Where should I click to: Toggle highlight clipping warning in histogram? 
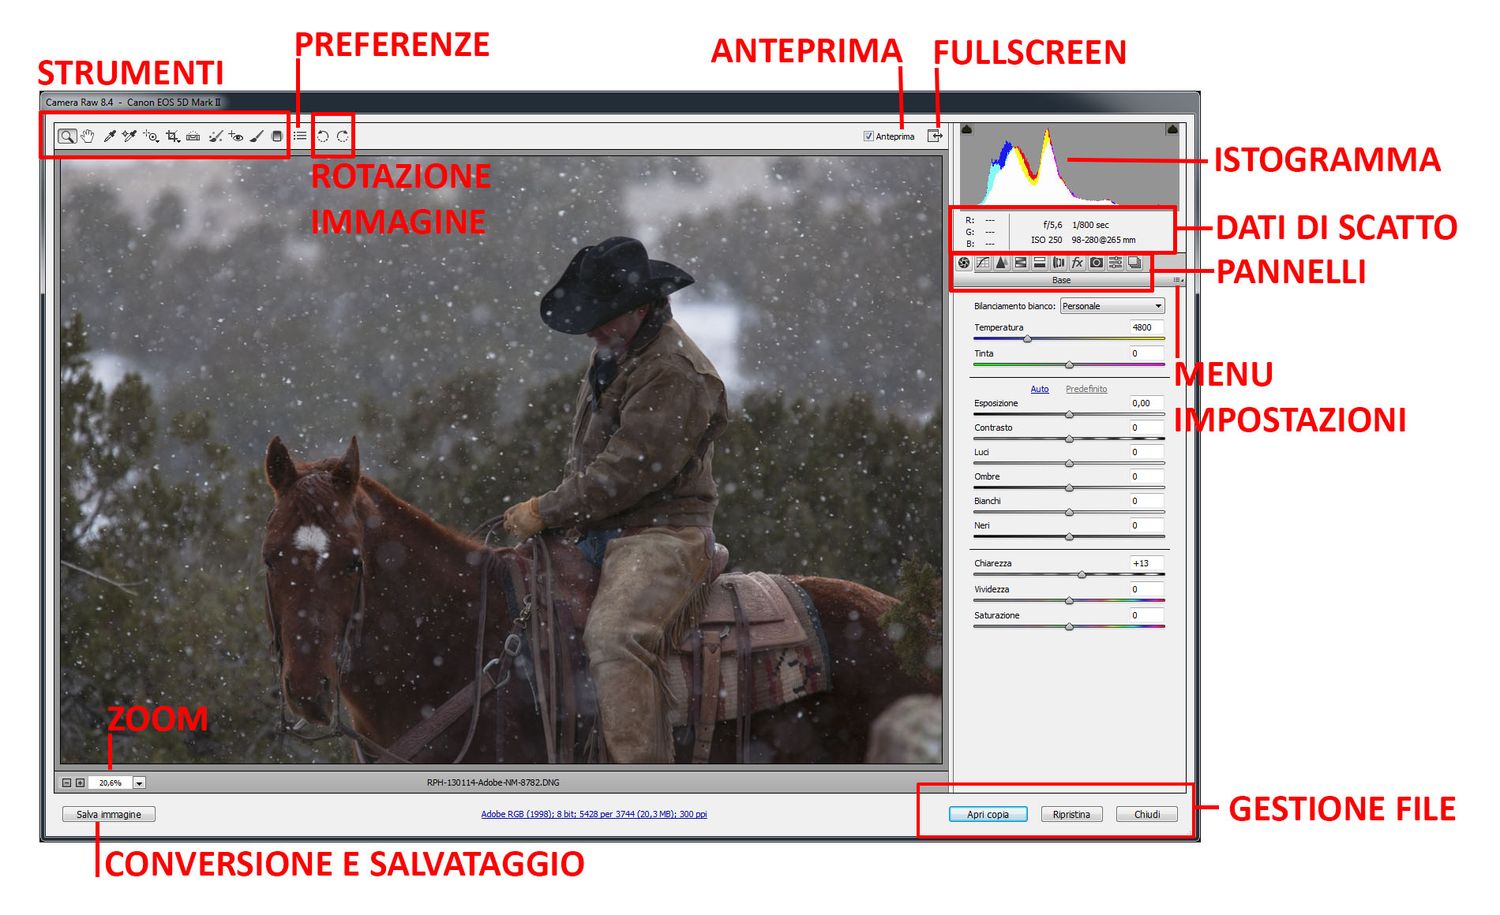point(1171,129)
